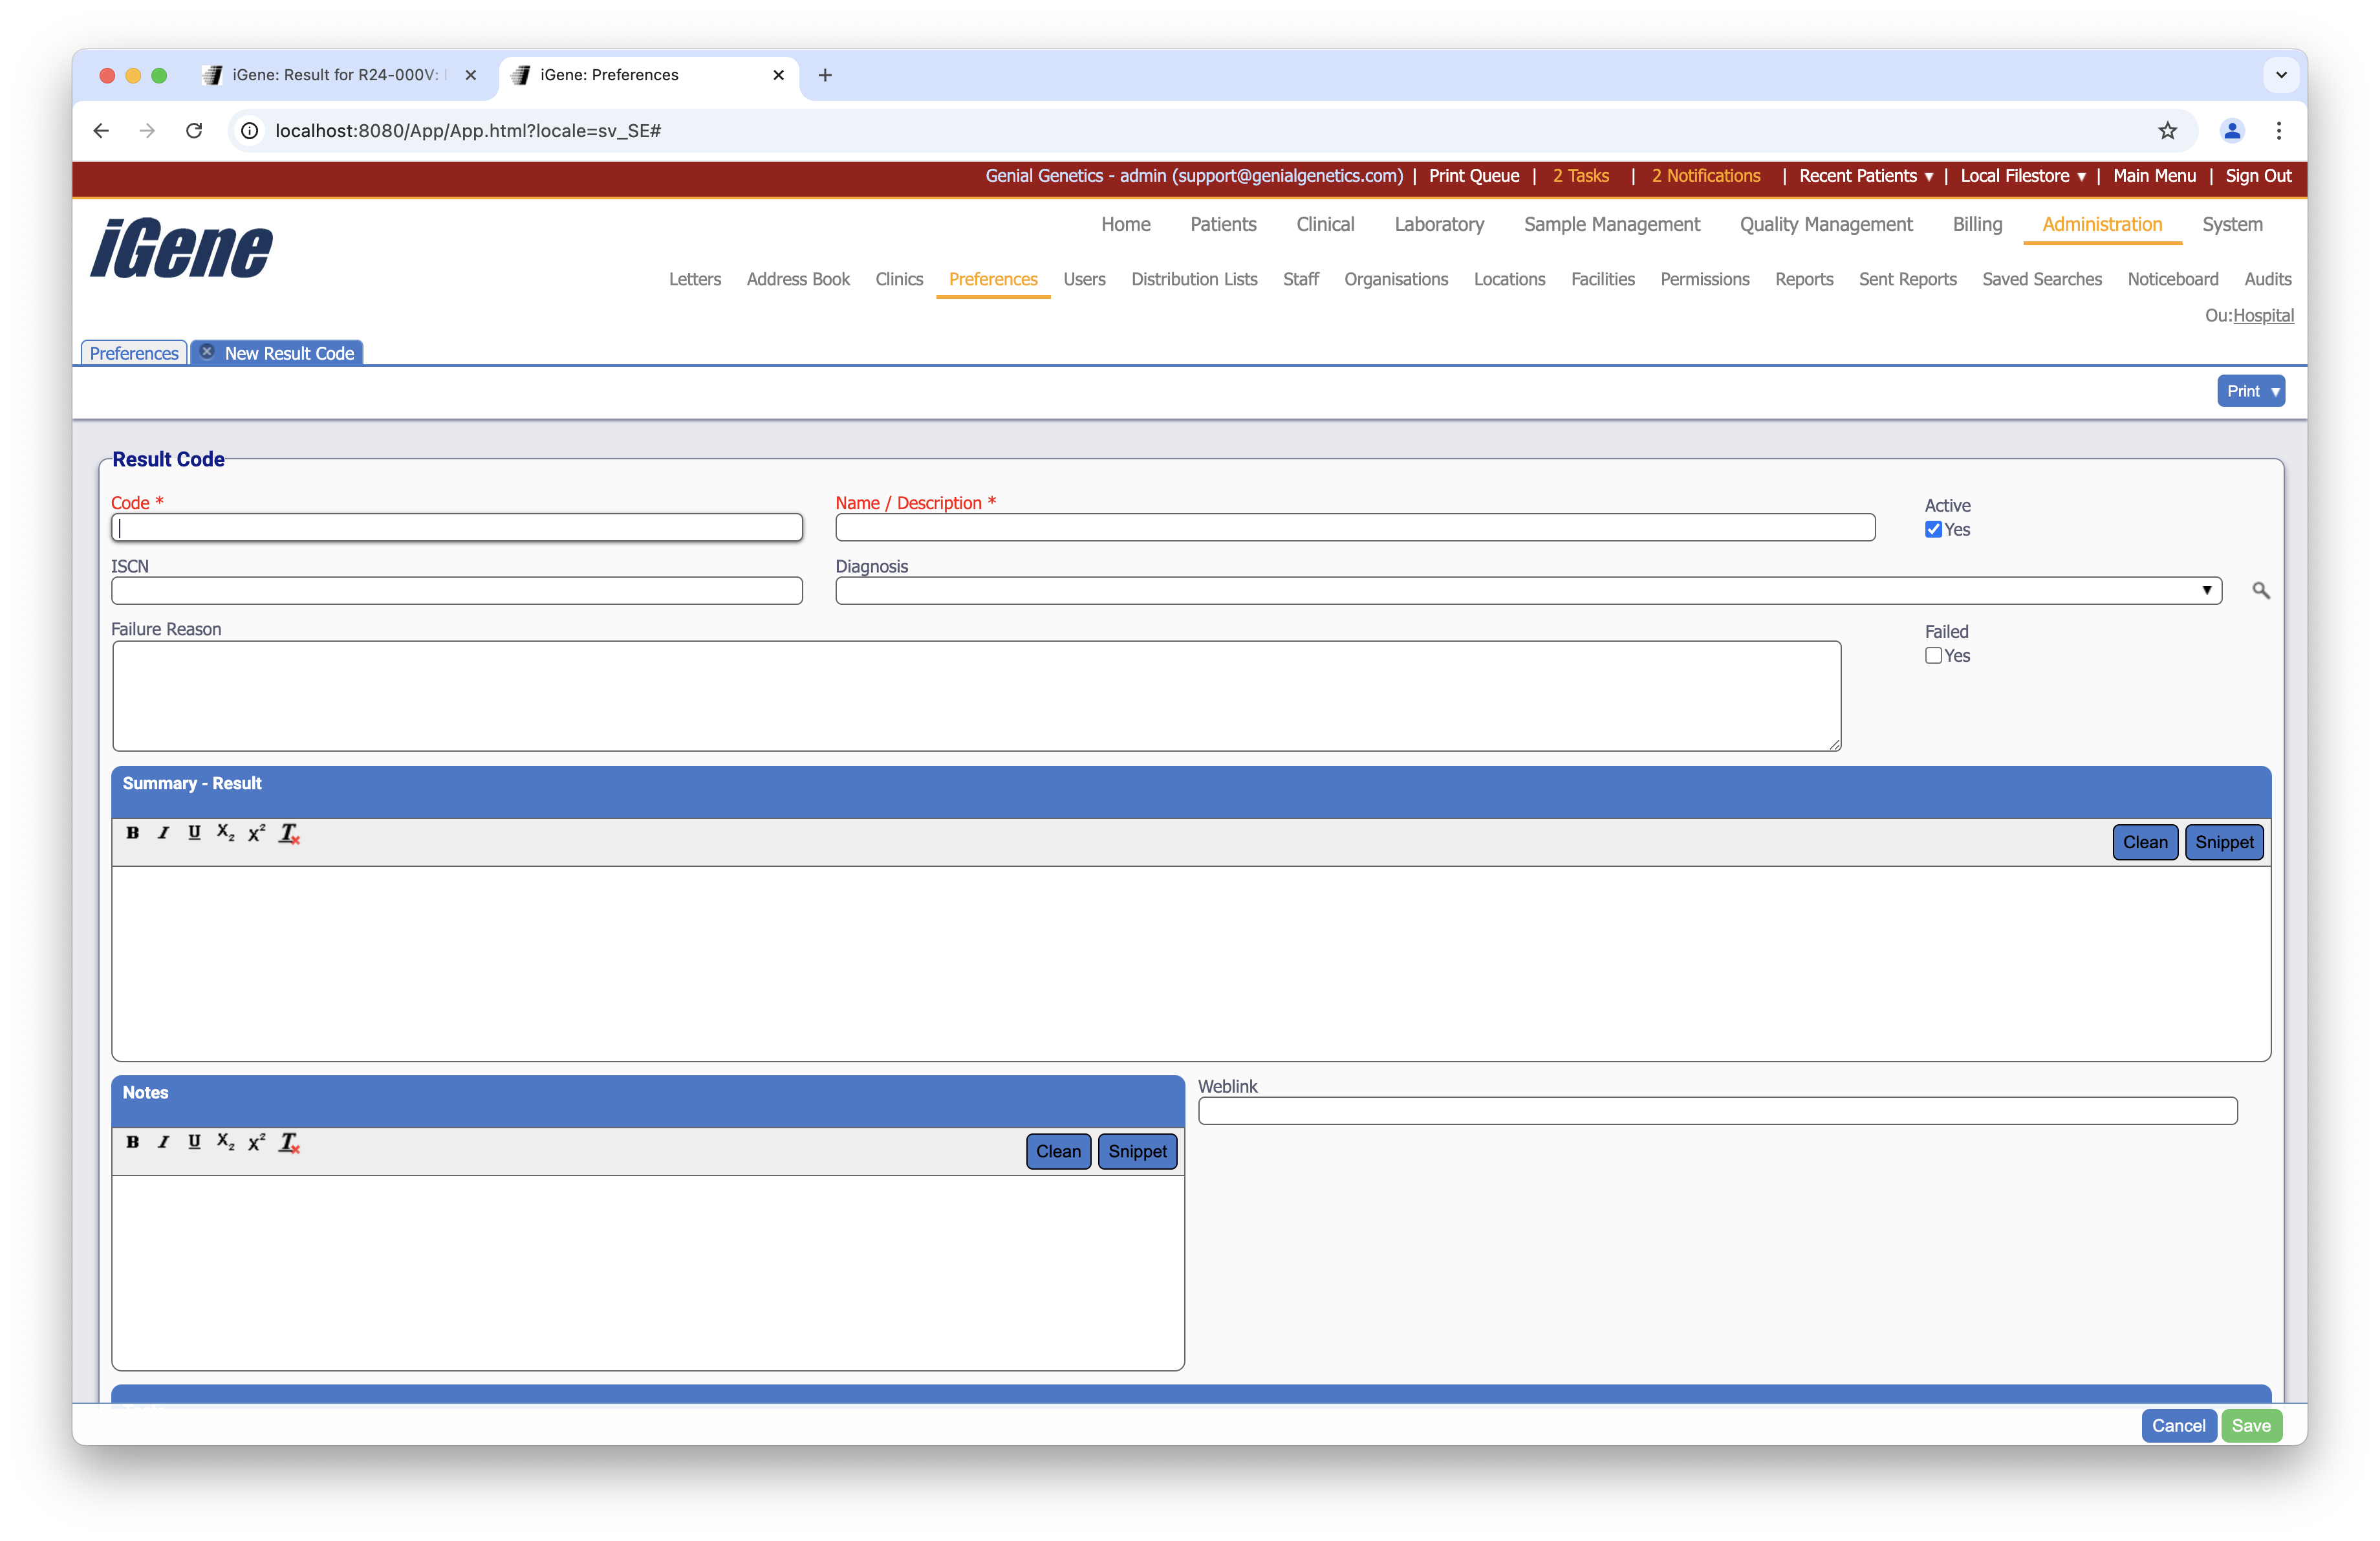The image size is (2380, 1541).
Task: Switch to the Users submenu tab
Action: [1084, 279]
